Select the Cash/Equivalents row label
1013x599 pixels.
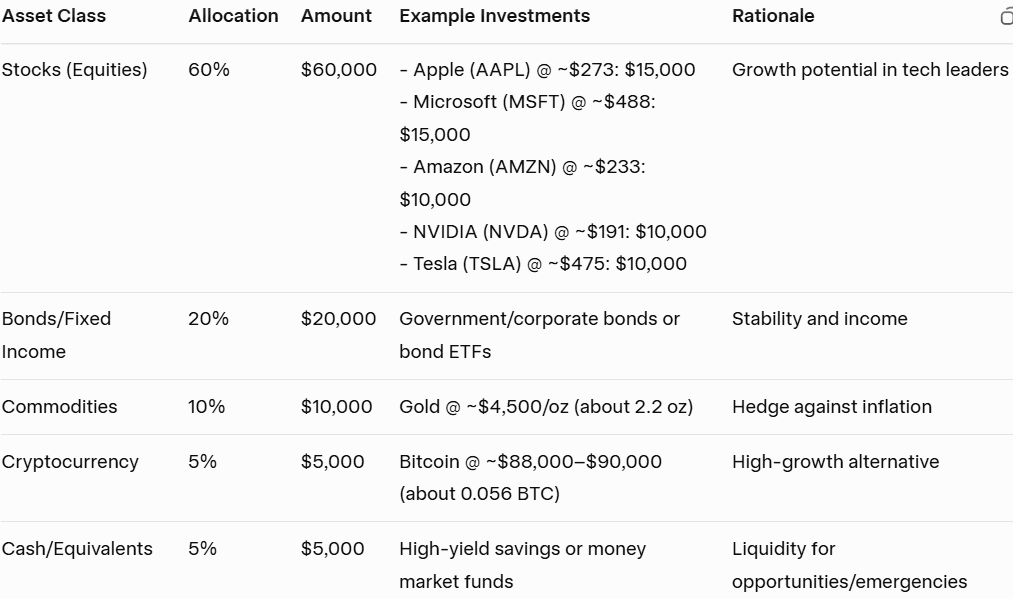[77, 549]
